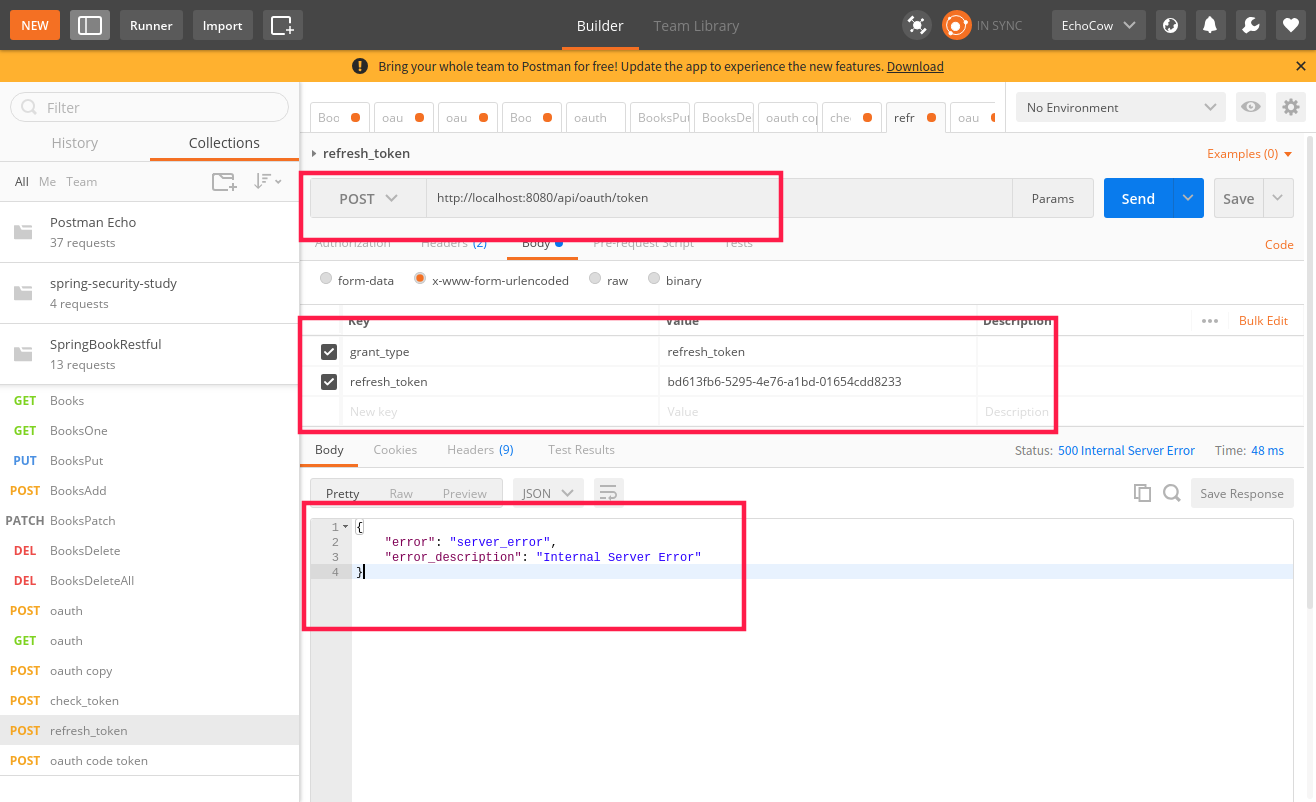Toggle response line wrap icon
This screenshot has height=802, width=1316.
click(x=609, y=493)
